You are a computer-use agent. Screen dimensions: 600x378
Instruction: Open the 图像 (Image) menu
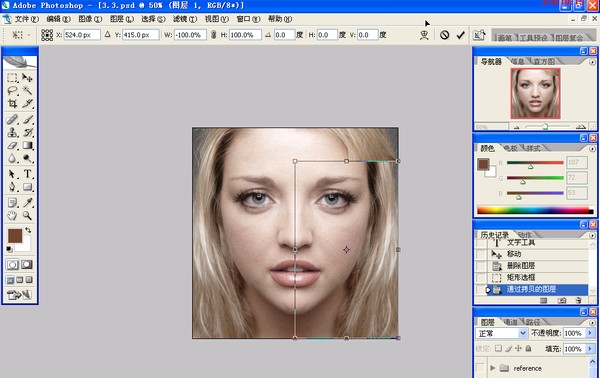click(x=90, y=19)
